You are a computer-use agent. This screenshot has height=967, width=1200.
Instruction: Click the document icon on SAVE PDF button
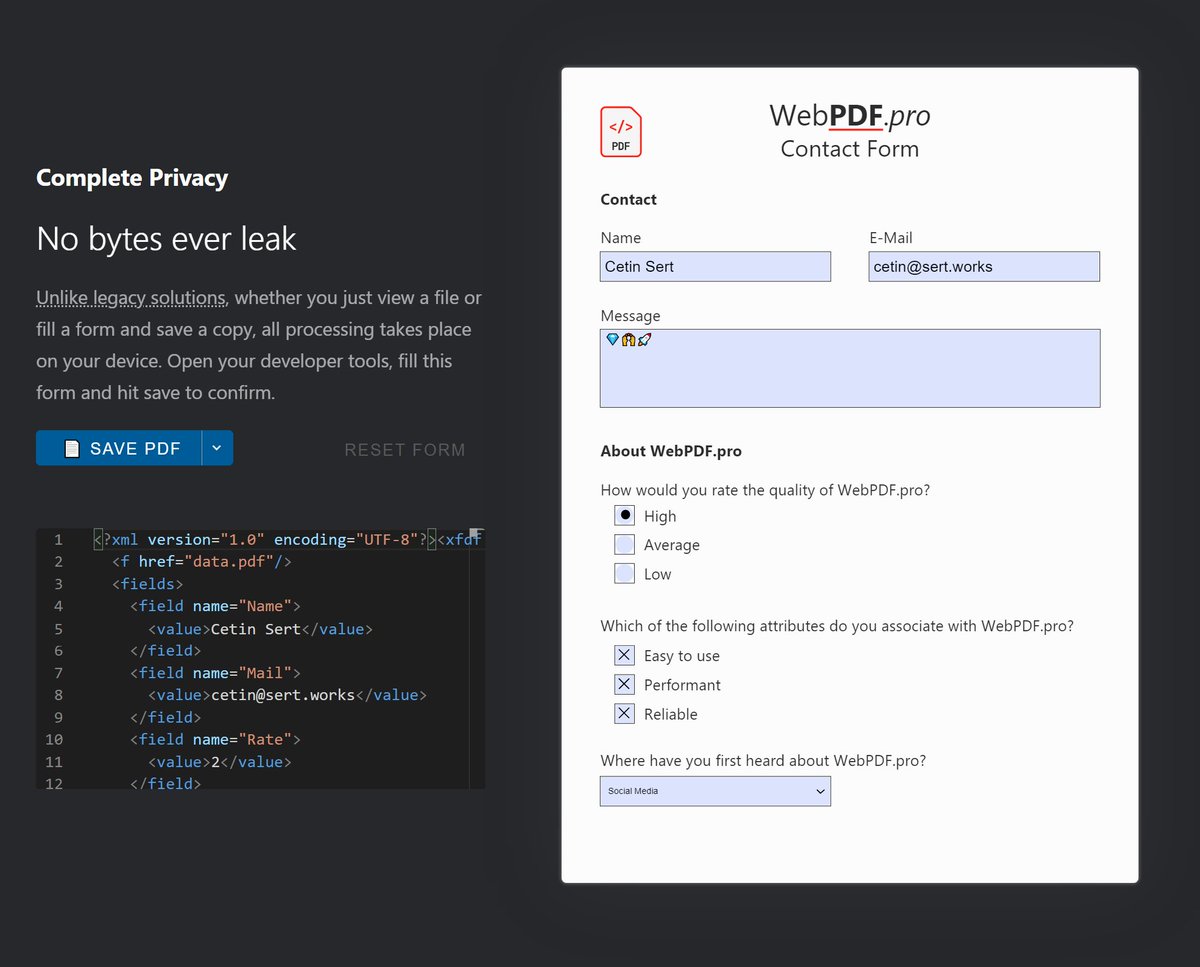[72, 449]
